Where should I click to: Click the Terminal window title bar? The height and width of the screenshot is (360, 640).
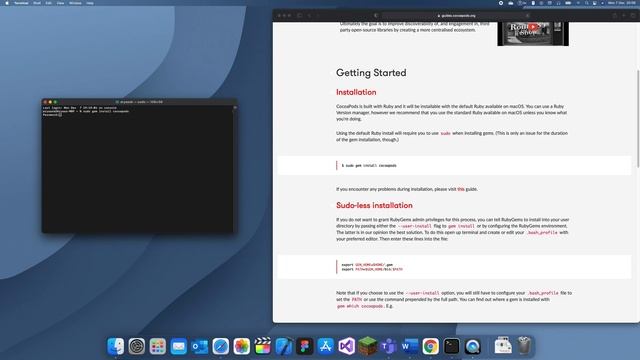[139, 102]
